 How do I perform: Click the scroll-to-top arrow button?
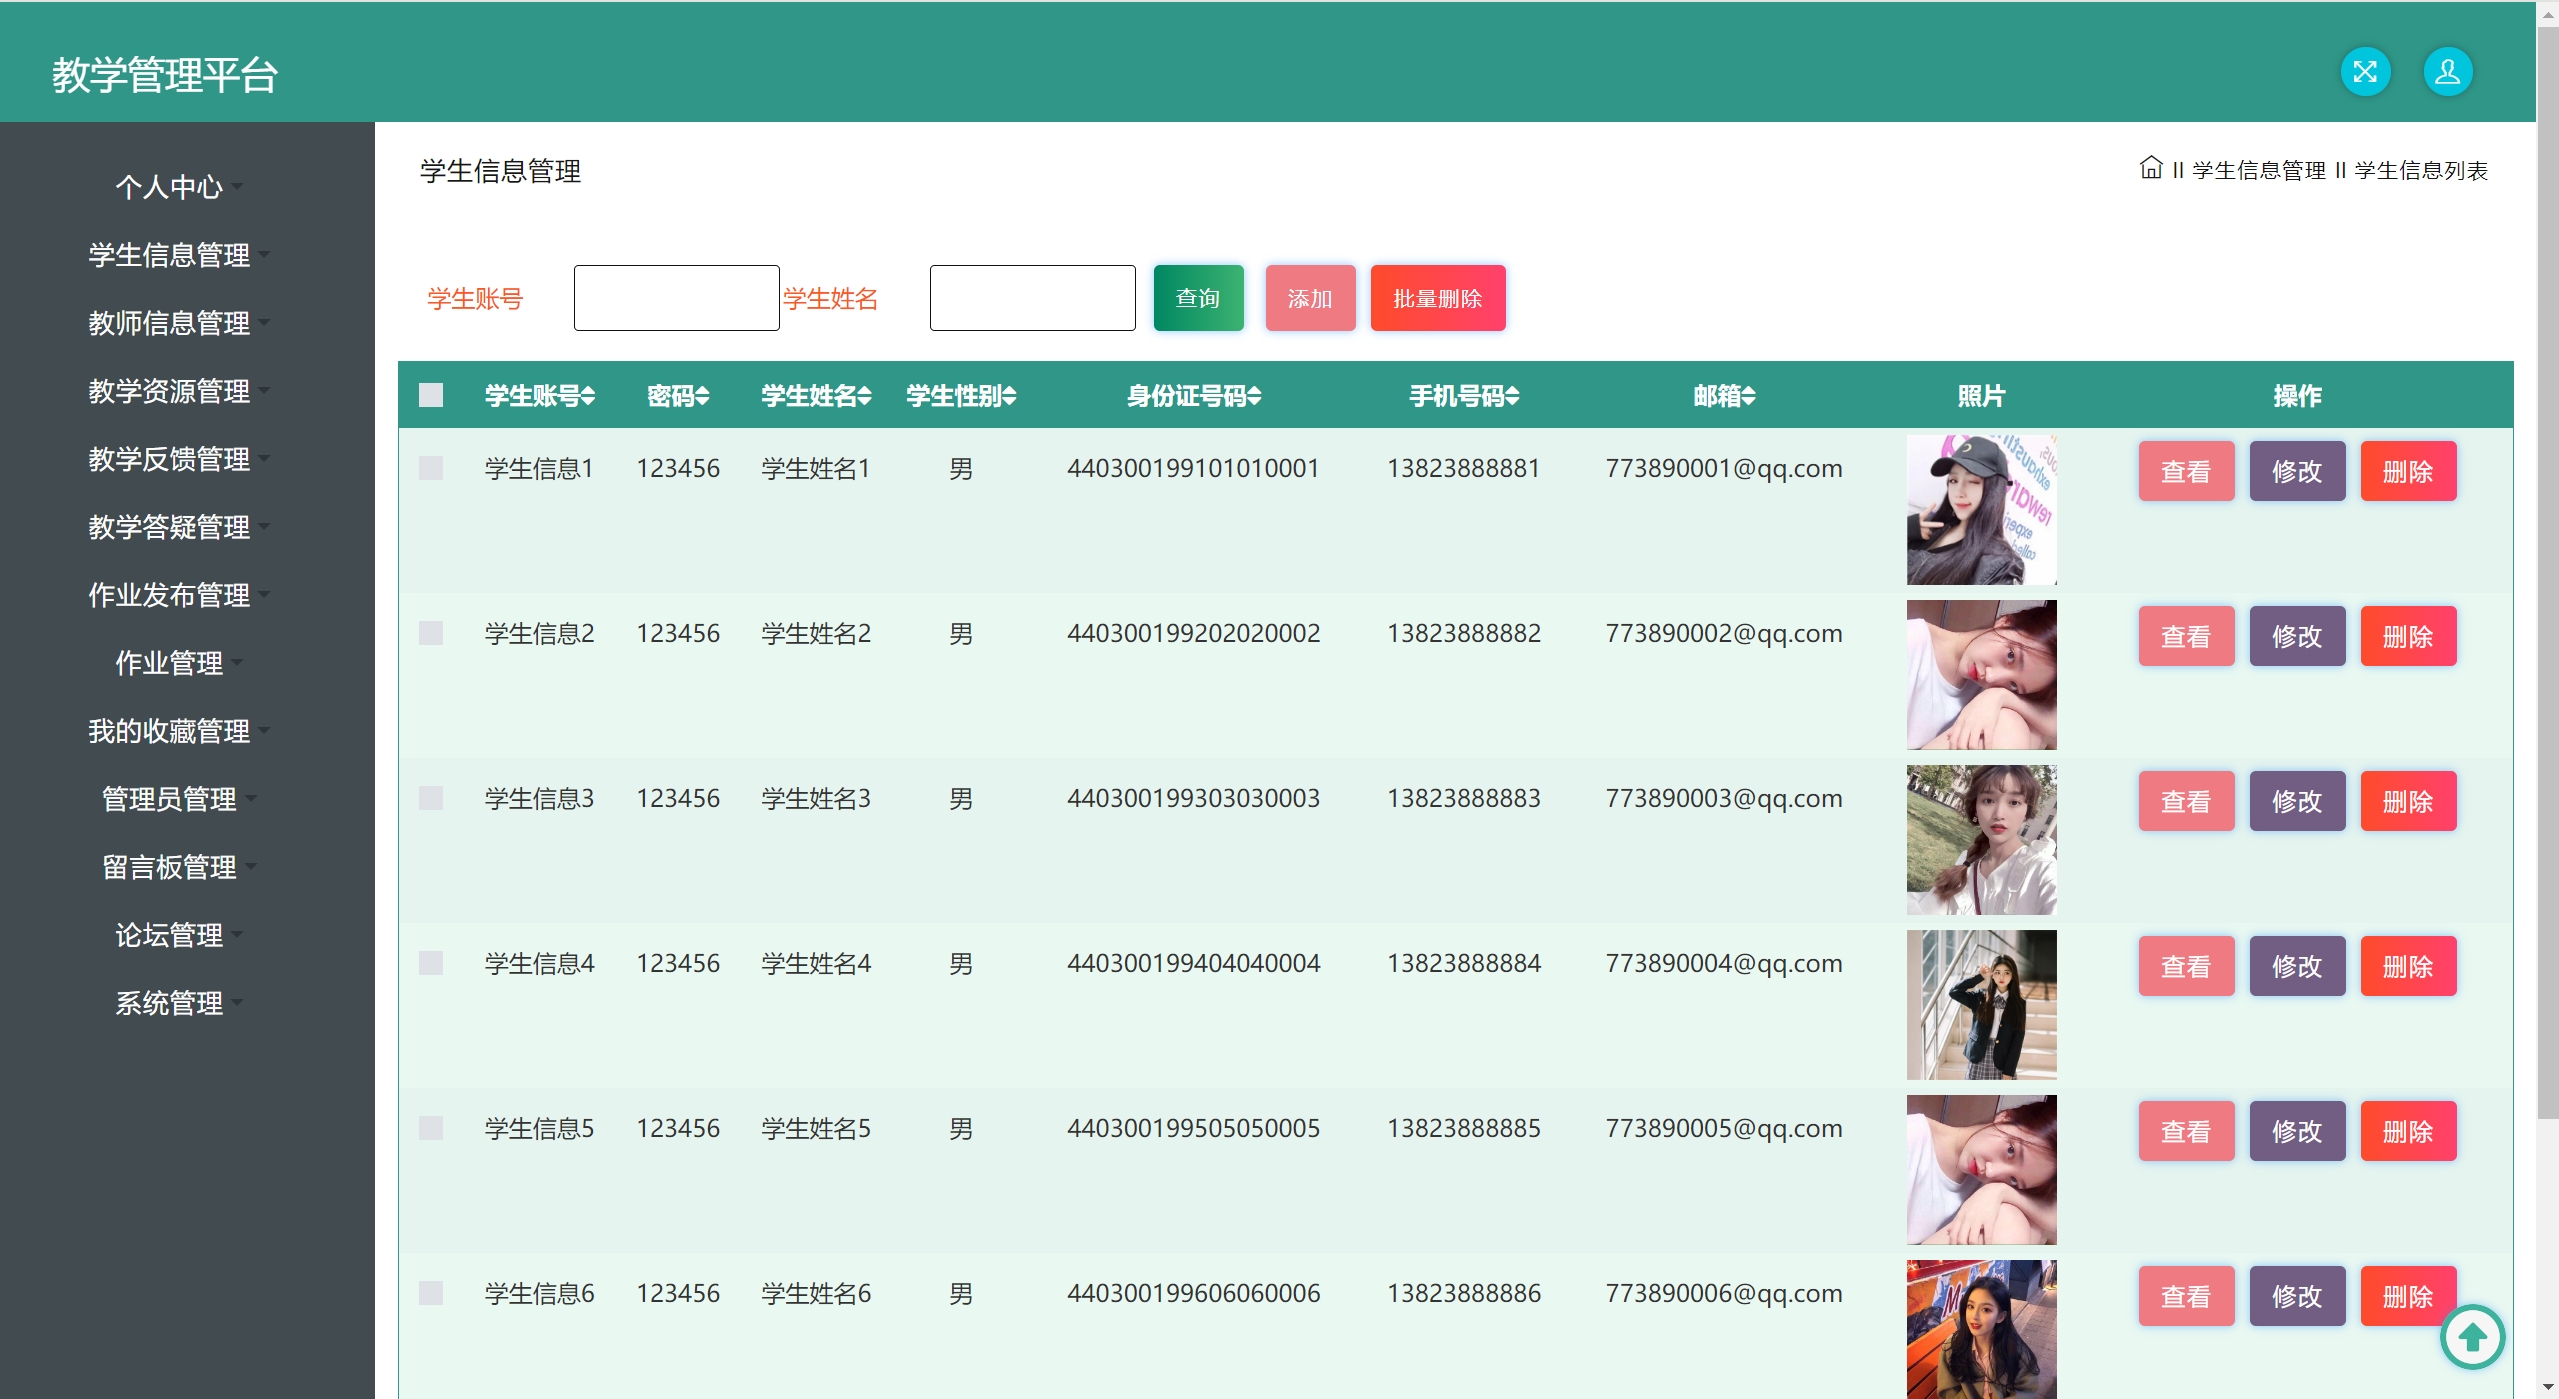tap(2471, 1336)
